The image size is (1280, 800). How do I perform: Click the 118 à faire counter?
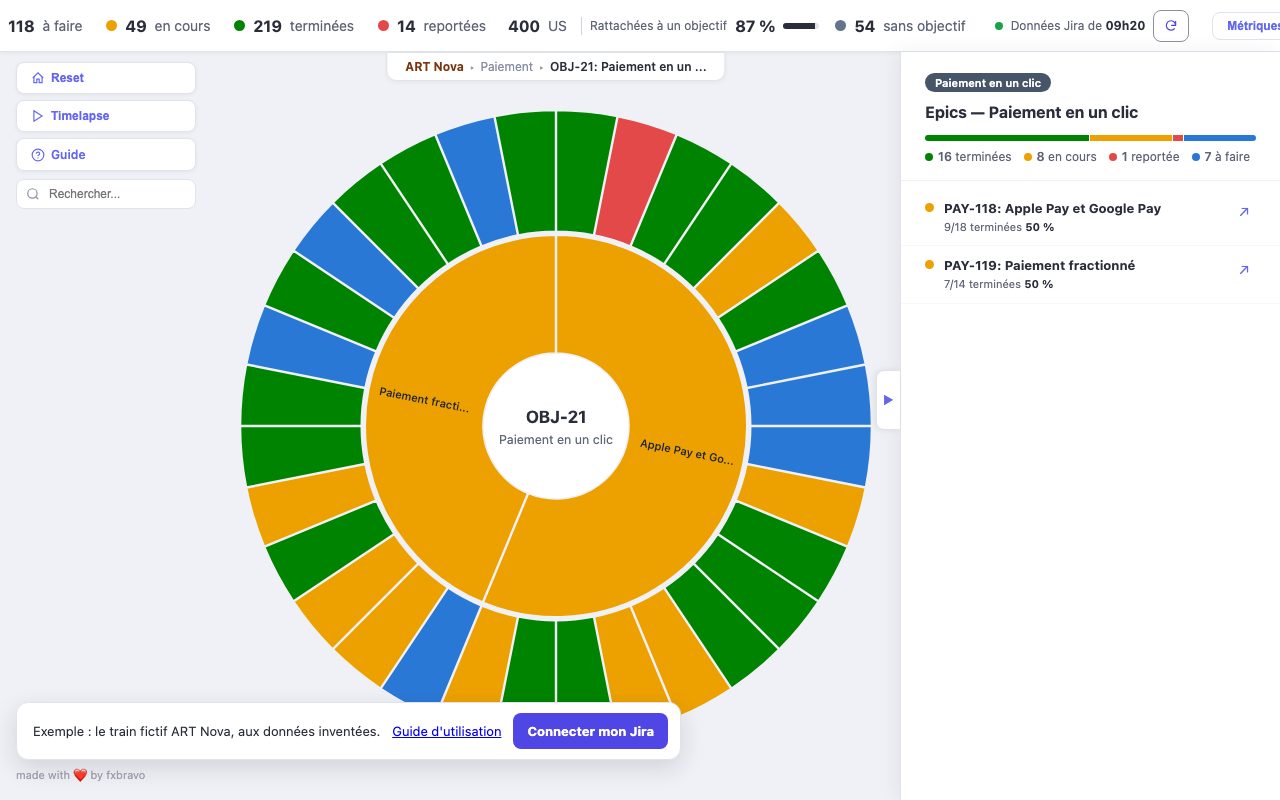(45, 26)
